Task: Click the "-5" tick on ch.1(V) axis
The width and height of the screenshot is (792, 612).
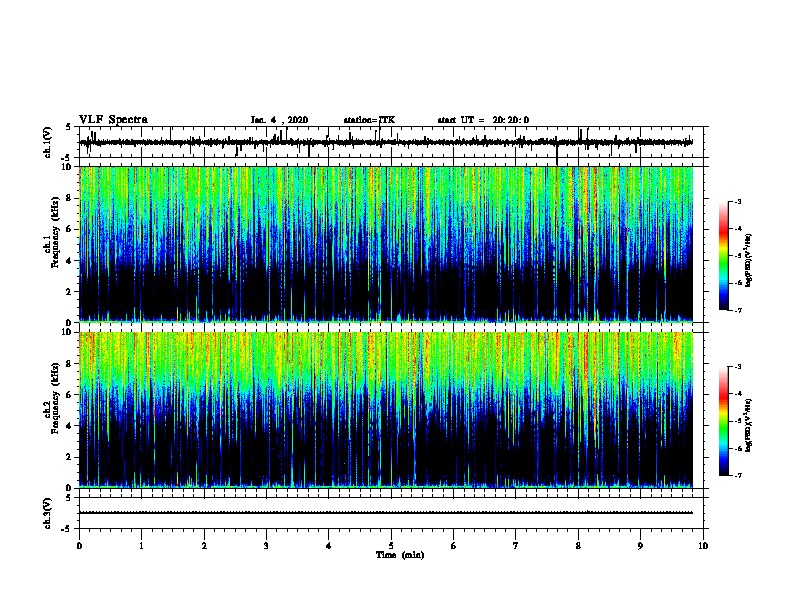Action: pyautogui.click(x=67, y=158)
